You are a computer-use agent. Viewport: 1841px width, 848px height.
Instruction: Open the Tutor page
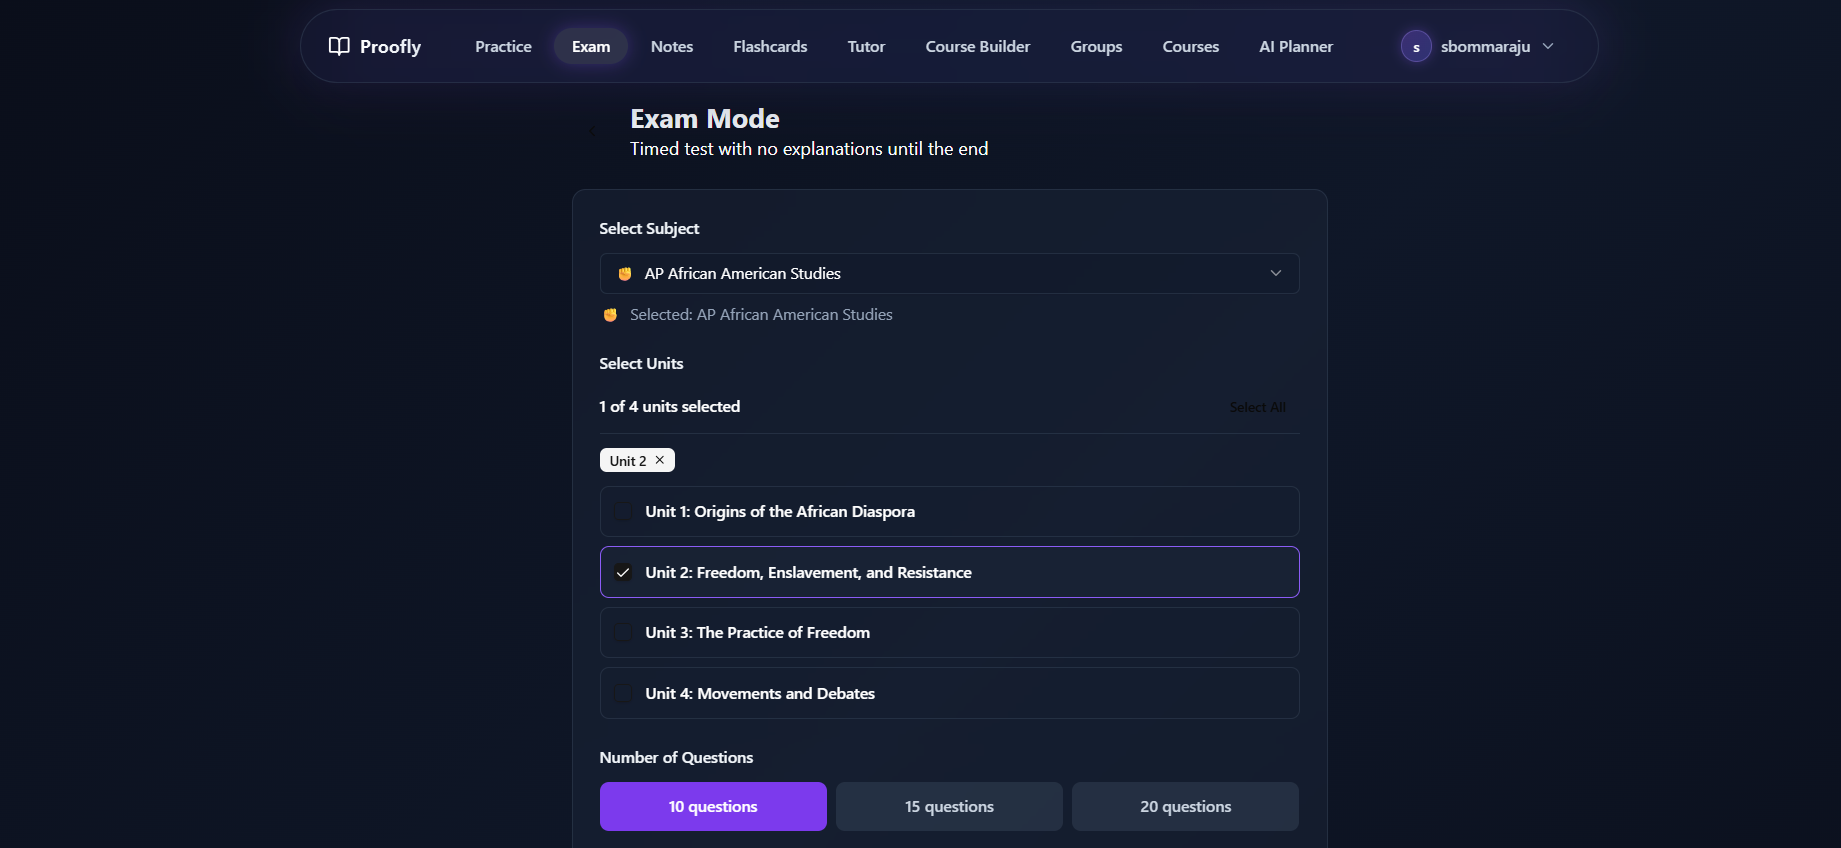(x=866, y=46)
